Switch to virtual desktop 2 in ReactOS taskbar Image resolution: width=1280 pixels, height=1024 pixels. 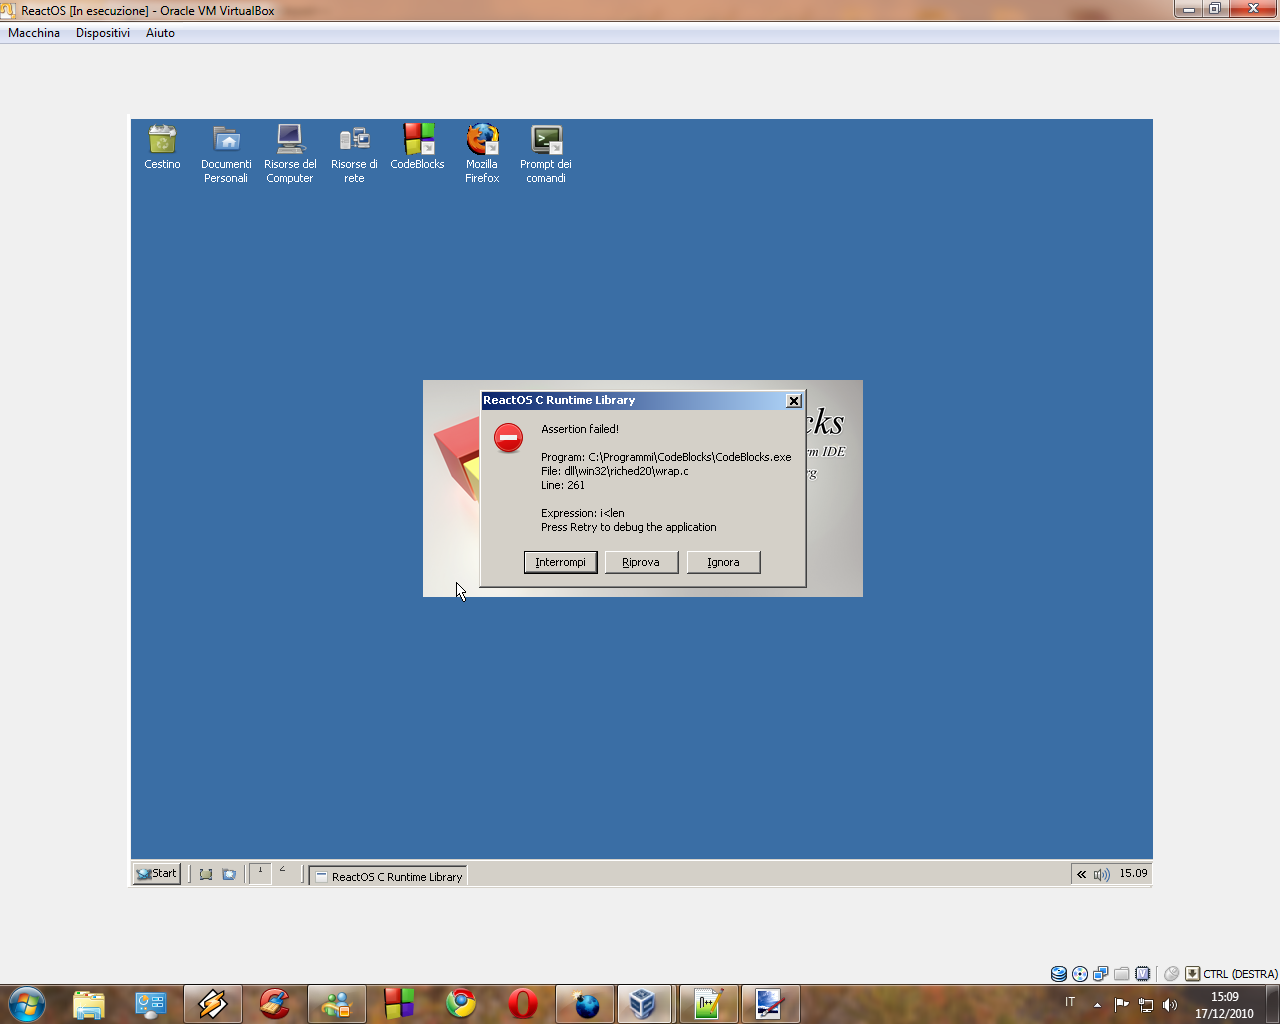pos(283,873)
